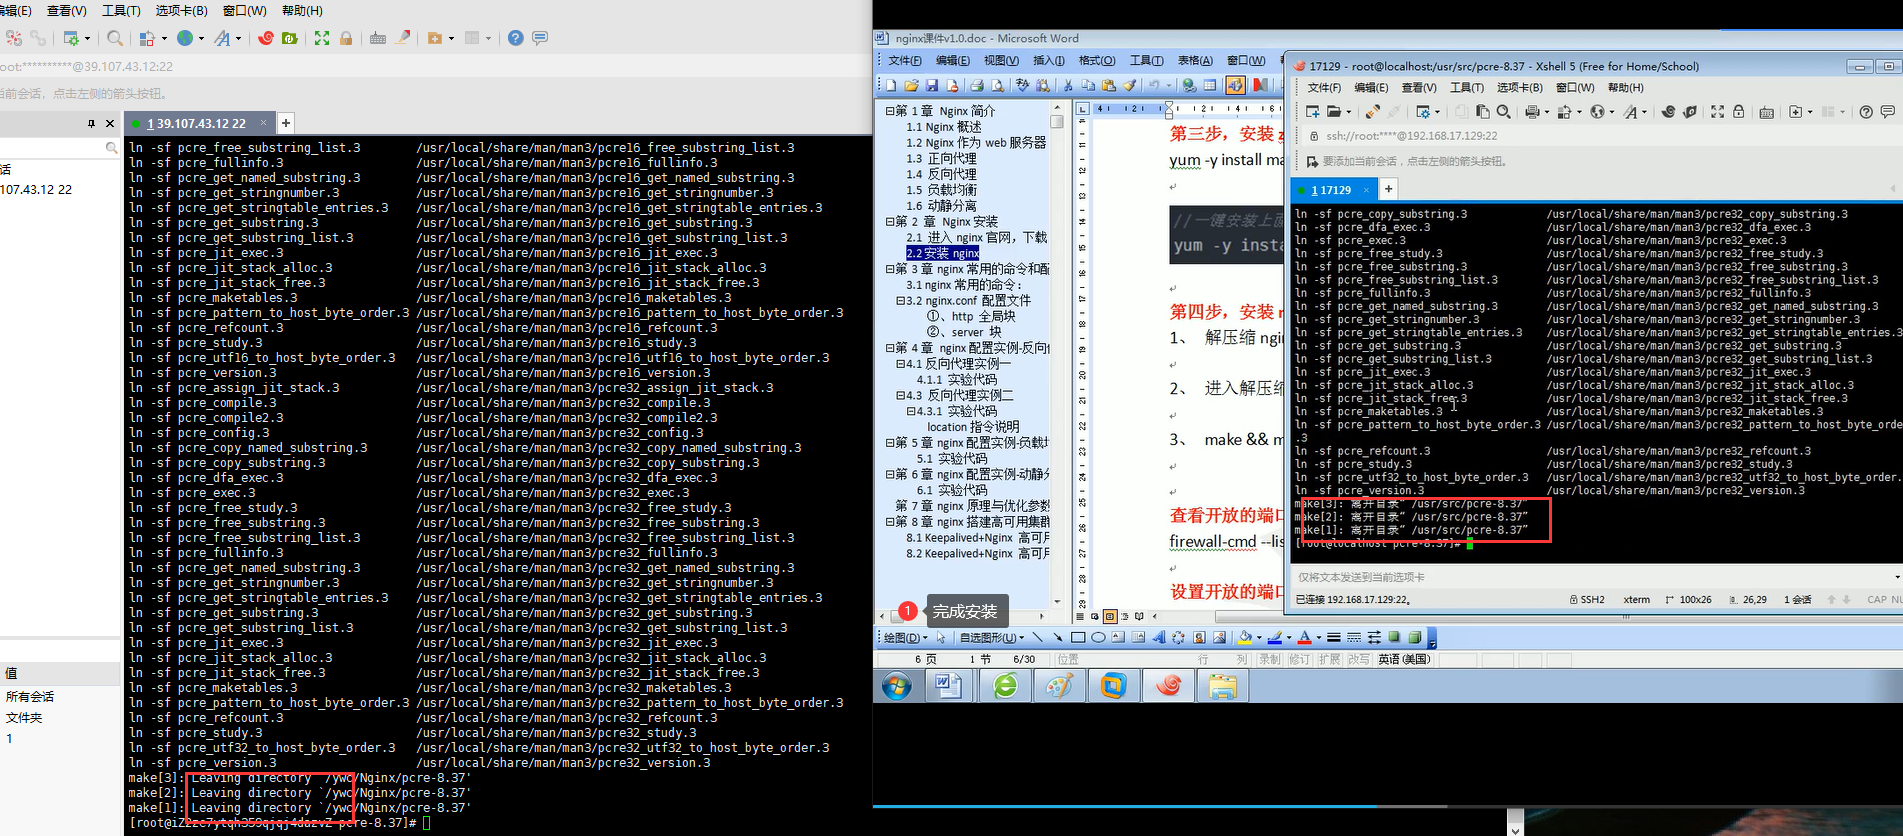Pin the left session manager panel

tap(91, 124)
